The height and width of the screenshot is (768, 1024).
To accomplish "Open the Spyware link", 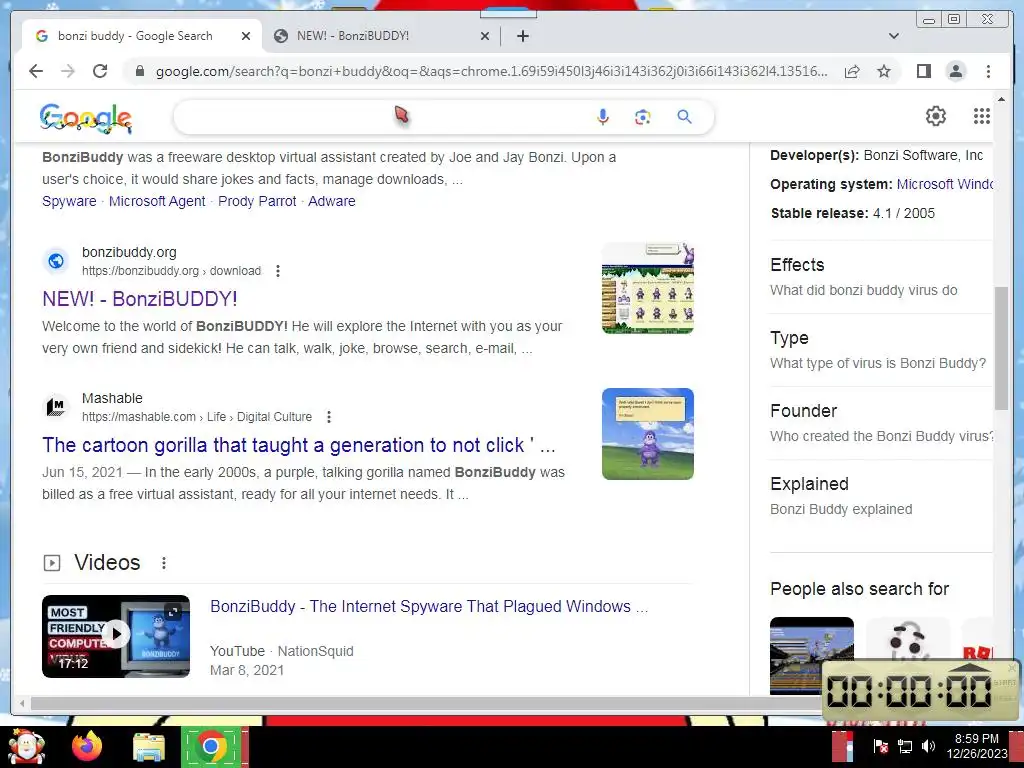I will (69, 201).
